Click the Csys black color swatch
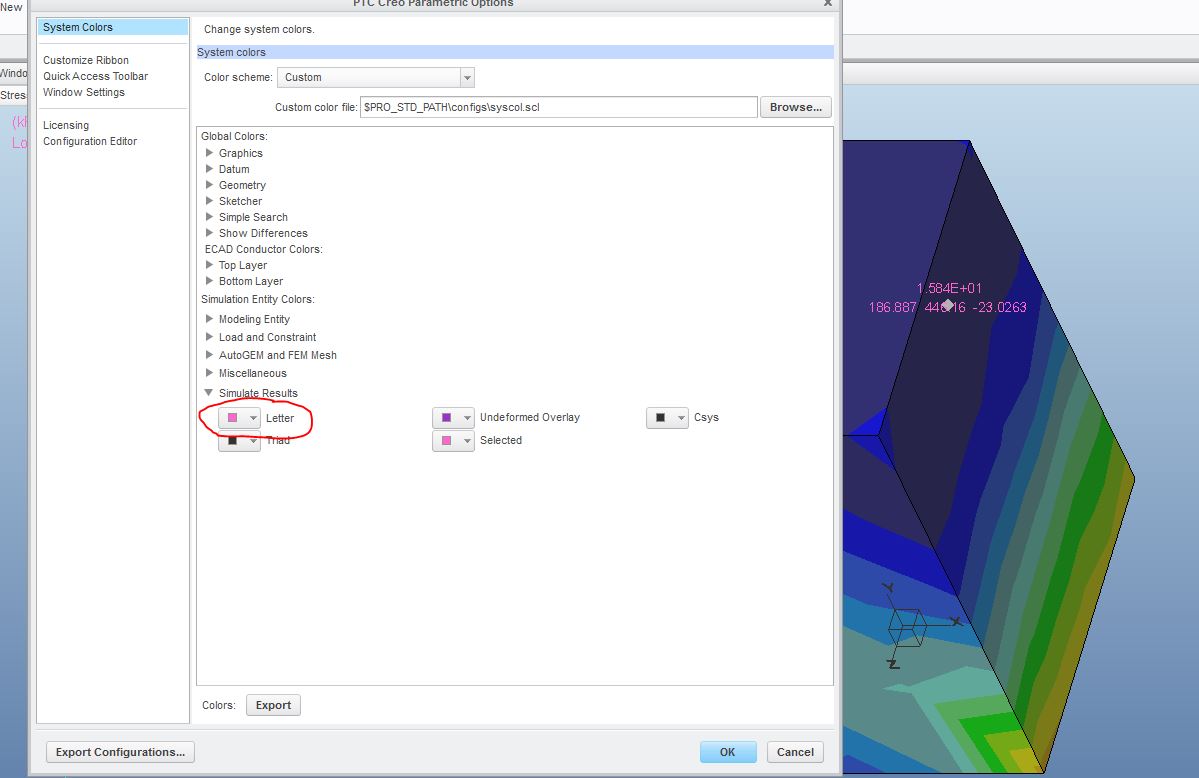The width and height of the screenshot is (1199, 778). (661, 418)
